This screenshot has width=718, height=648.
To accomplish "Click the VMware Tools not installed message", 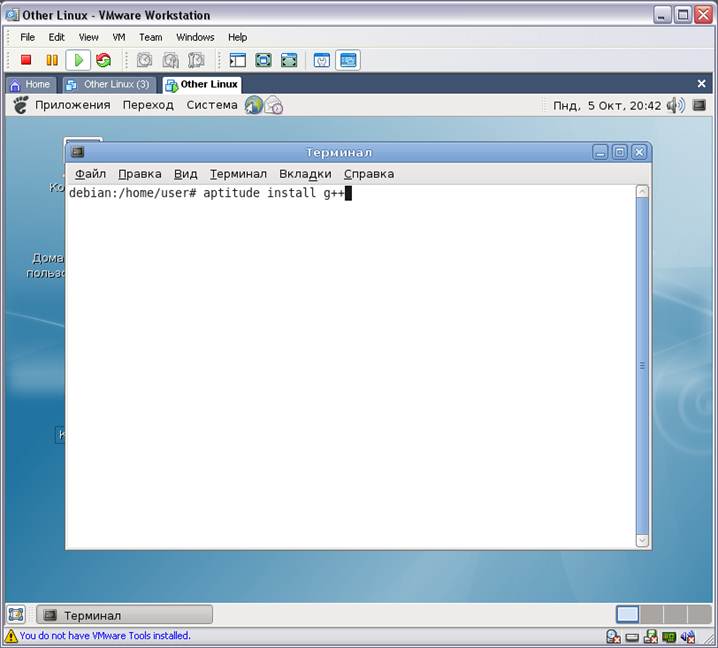I will (x=105, y=636).
